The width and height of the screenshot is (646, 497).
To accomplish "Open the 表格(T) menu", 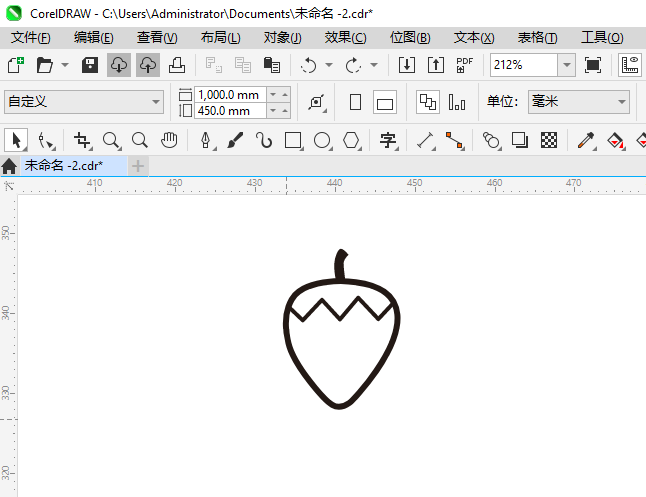I will tap(537, 38).
